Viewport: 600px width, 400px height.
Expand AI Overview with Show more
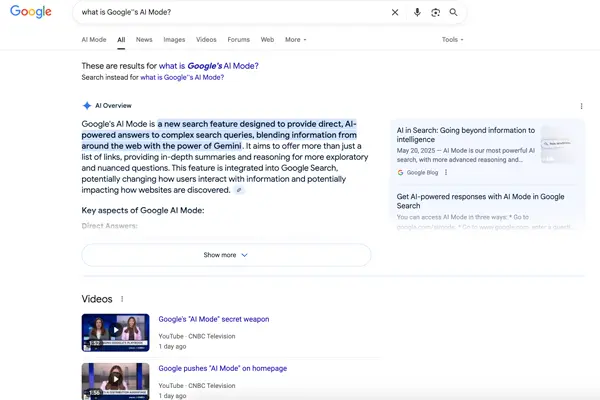click(x=226, y=255)
